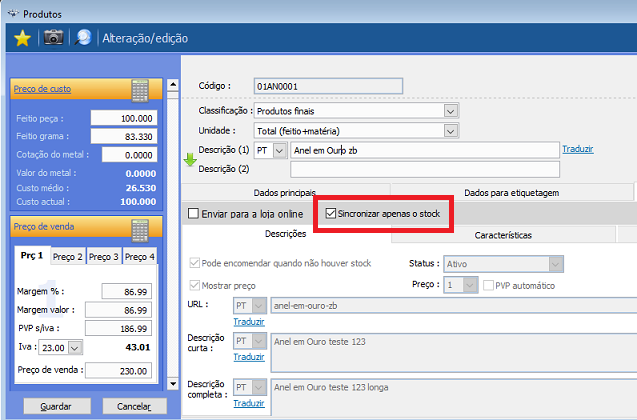Image resolution: width=637 pixels, height=420 pixels.
Task: Open the Iva rate dropdown
Action: [75, 348]
